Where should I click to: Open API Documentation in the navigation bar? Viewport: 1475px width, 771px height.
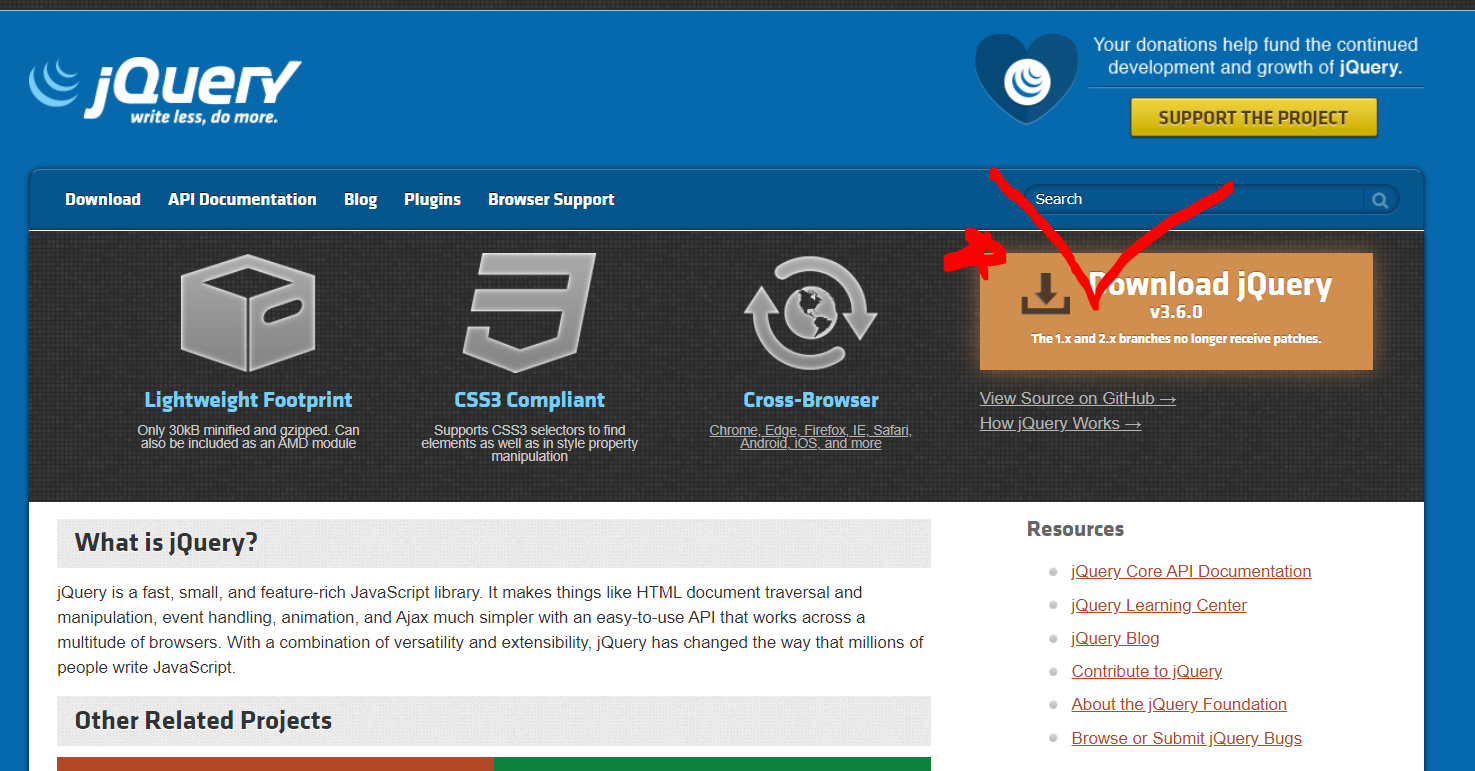242,200
